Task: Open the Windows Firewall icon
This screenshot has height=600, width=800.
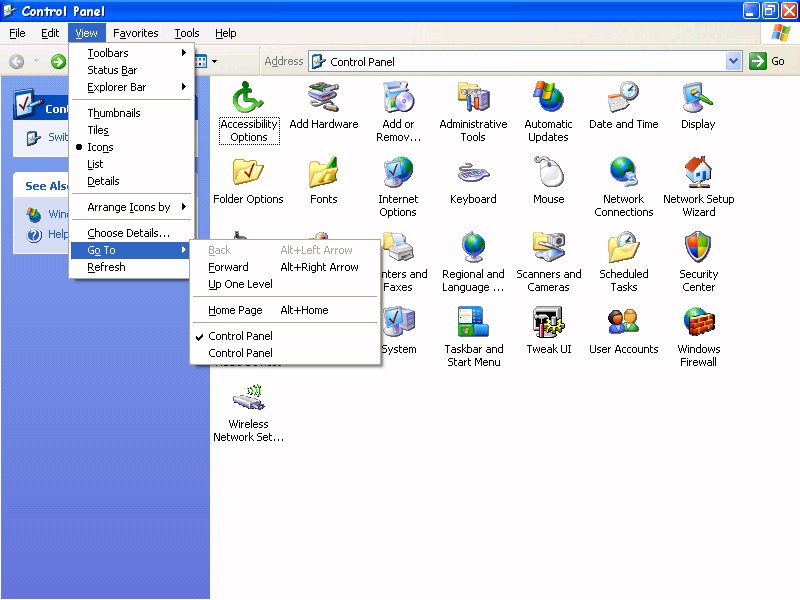Action: coord(698,322)
